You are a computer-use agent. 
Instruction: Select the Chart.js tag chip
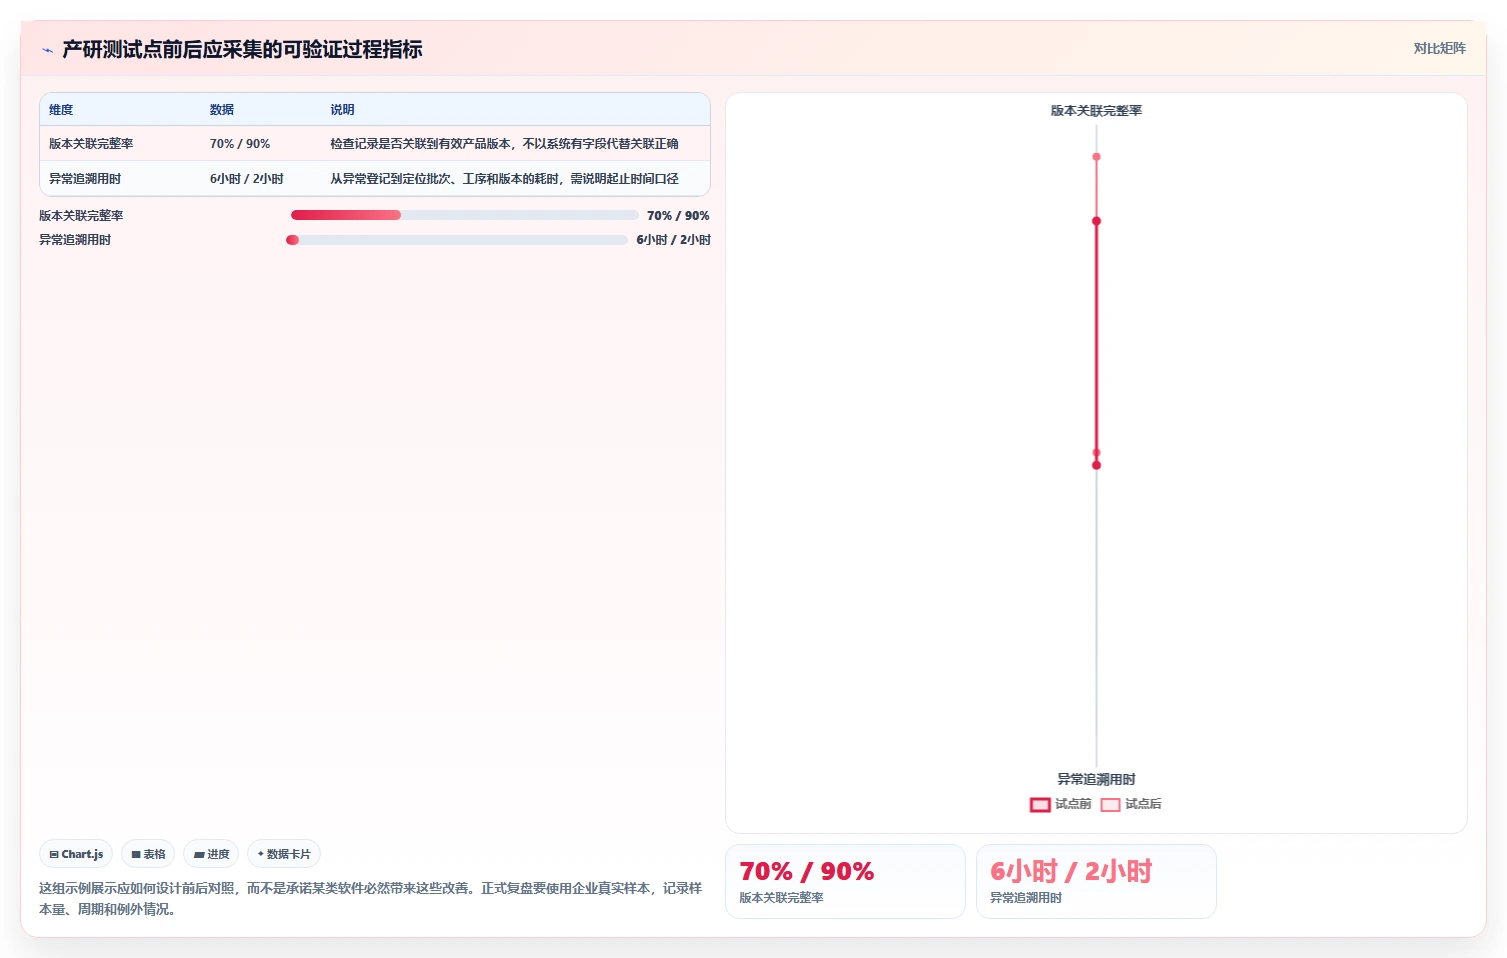(76, 854)
